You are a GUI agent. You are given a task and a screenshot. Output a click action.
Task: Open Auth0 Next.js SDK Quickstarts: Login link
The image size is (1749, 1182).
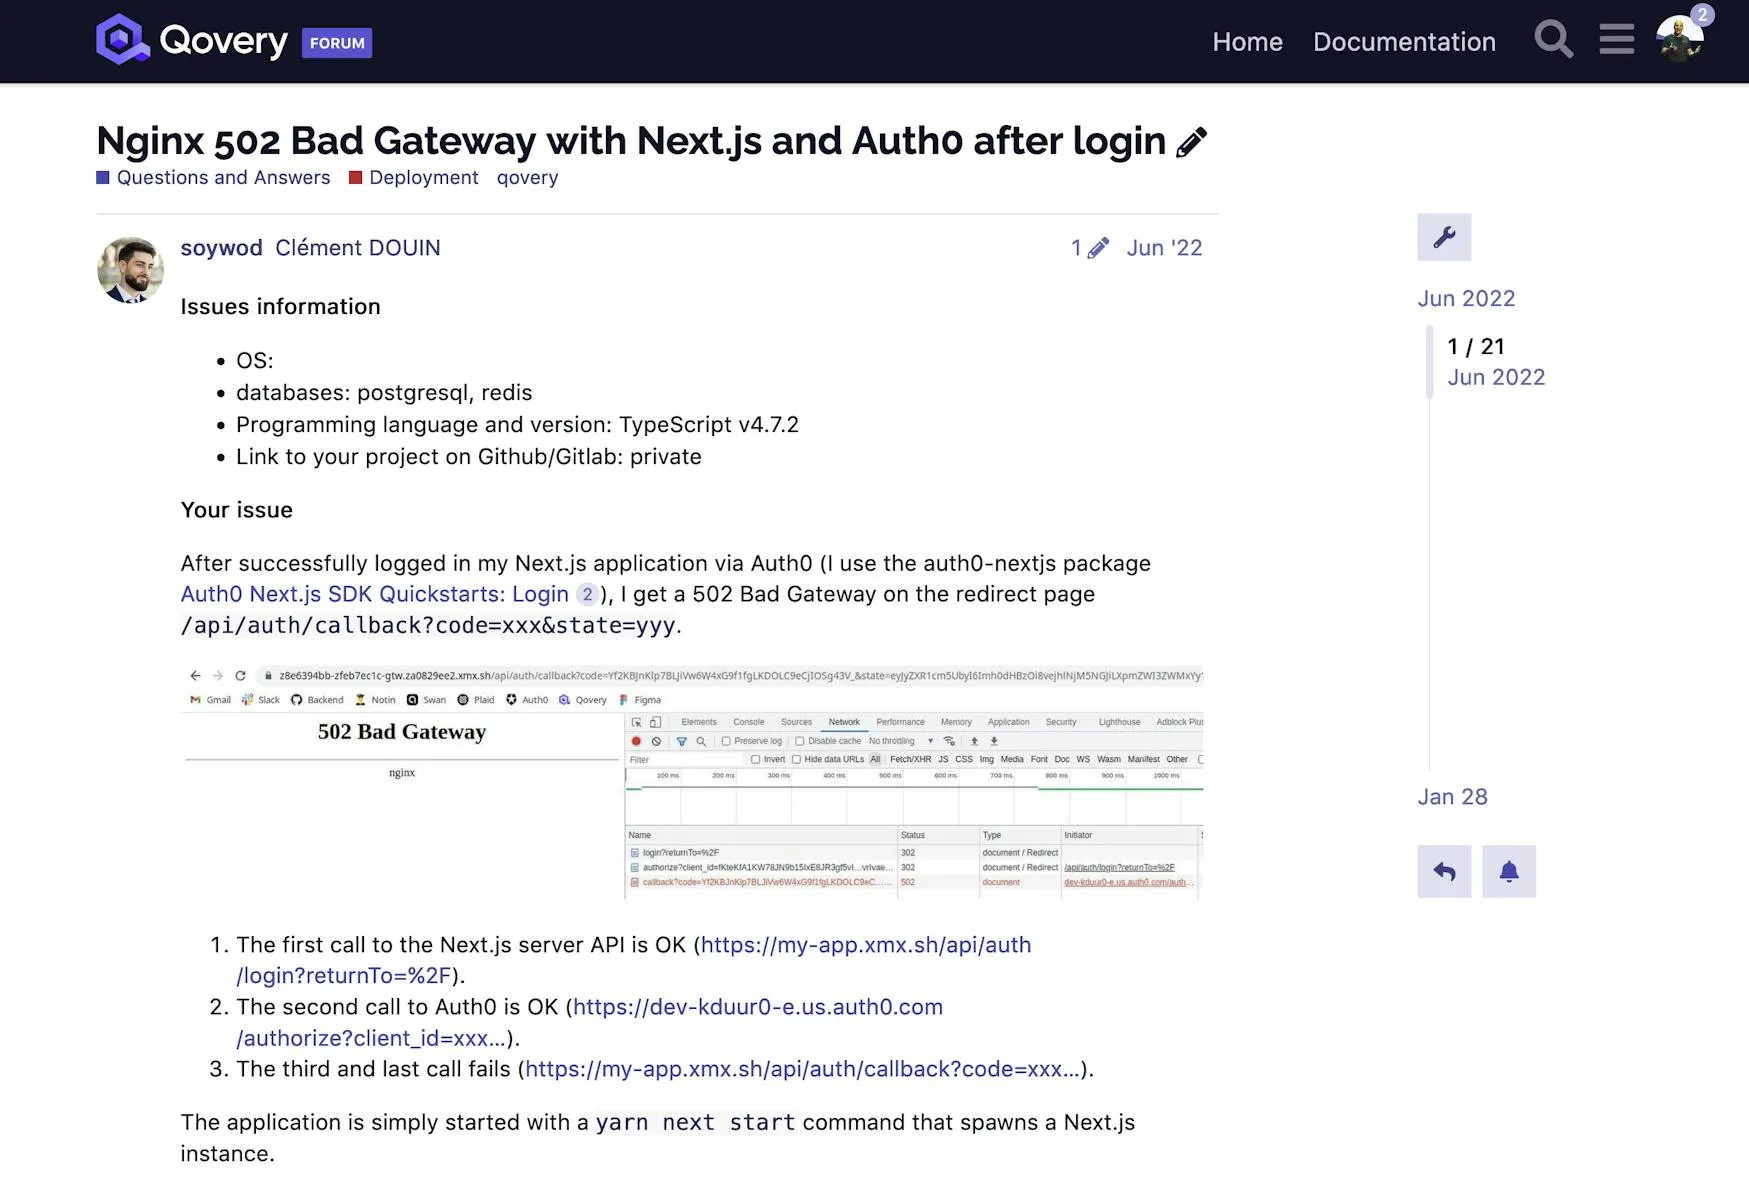[374, 594]
